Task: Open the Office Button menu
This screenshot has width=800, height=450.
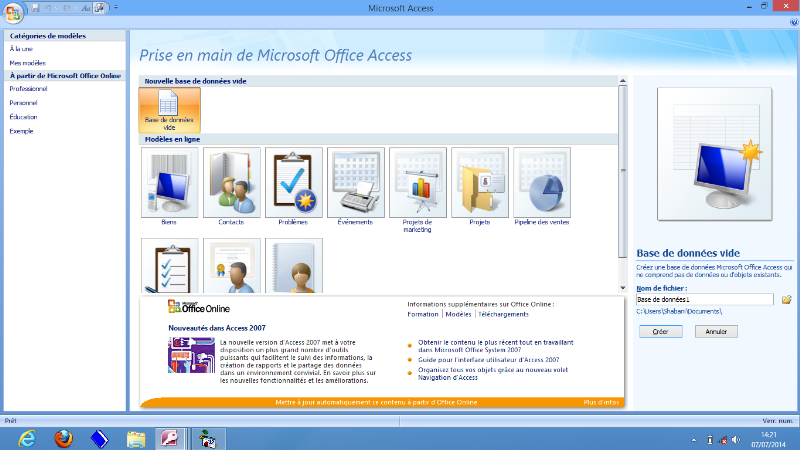Action: pyautogui.click(x=13, y=12)
